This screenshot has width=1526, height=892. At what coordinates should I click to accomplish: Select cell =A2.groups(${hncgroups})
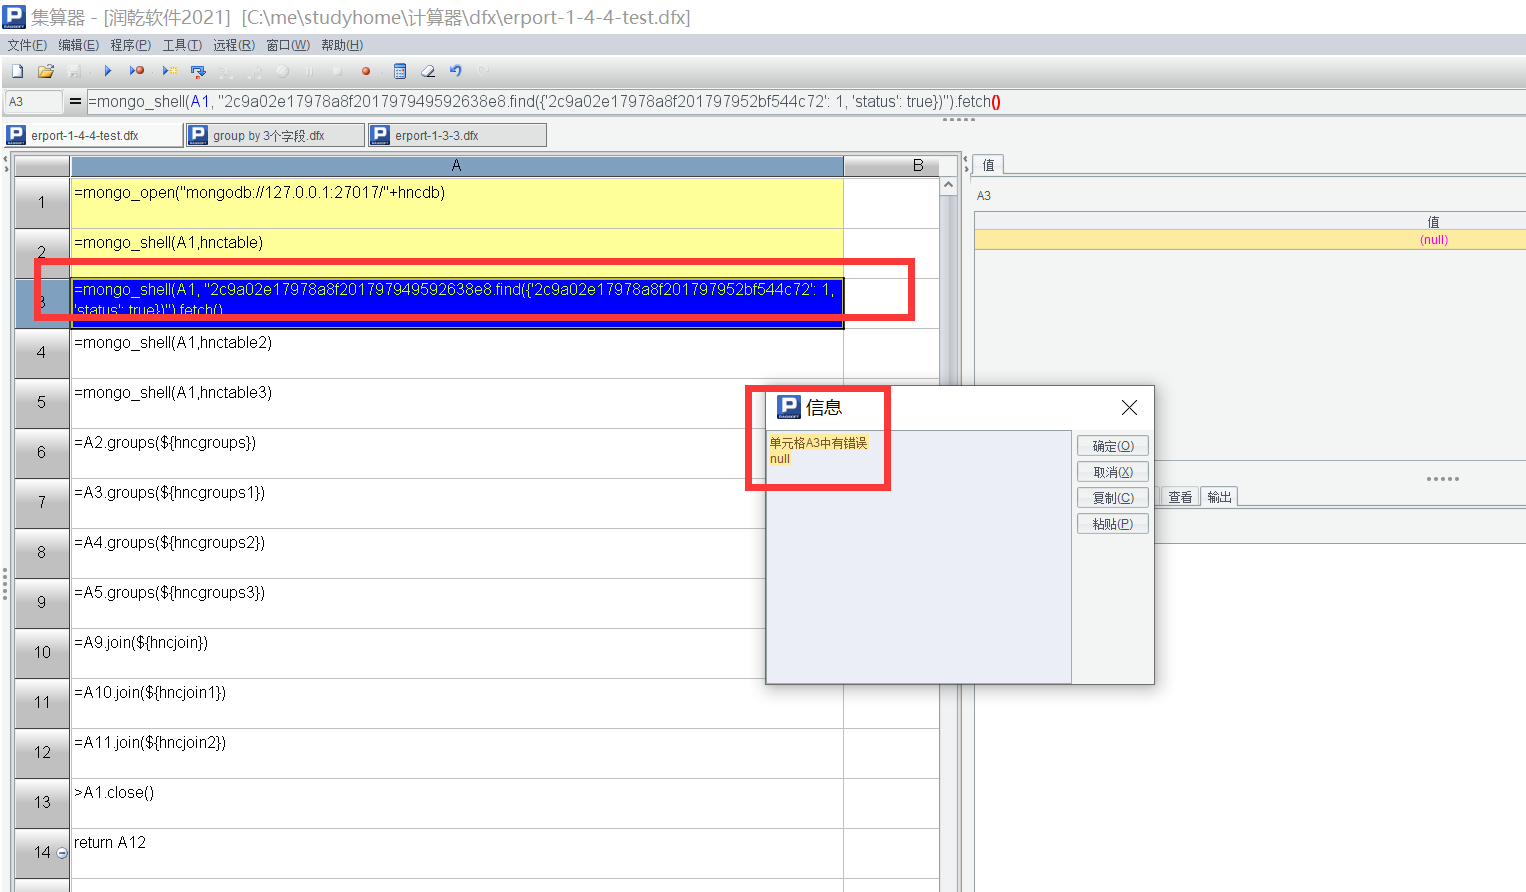pyautogui.click(x=457, y=453)
